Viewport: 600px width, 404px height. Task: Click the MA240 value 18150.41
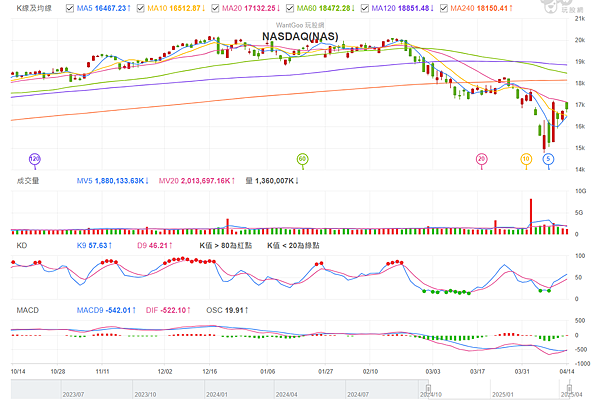[x=492, y=8]
